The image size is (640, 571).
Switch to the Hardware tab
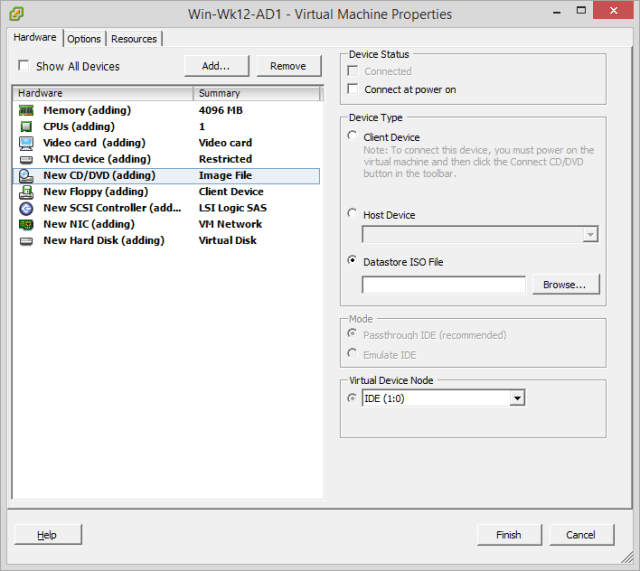tap(35, 38)
